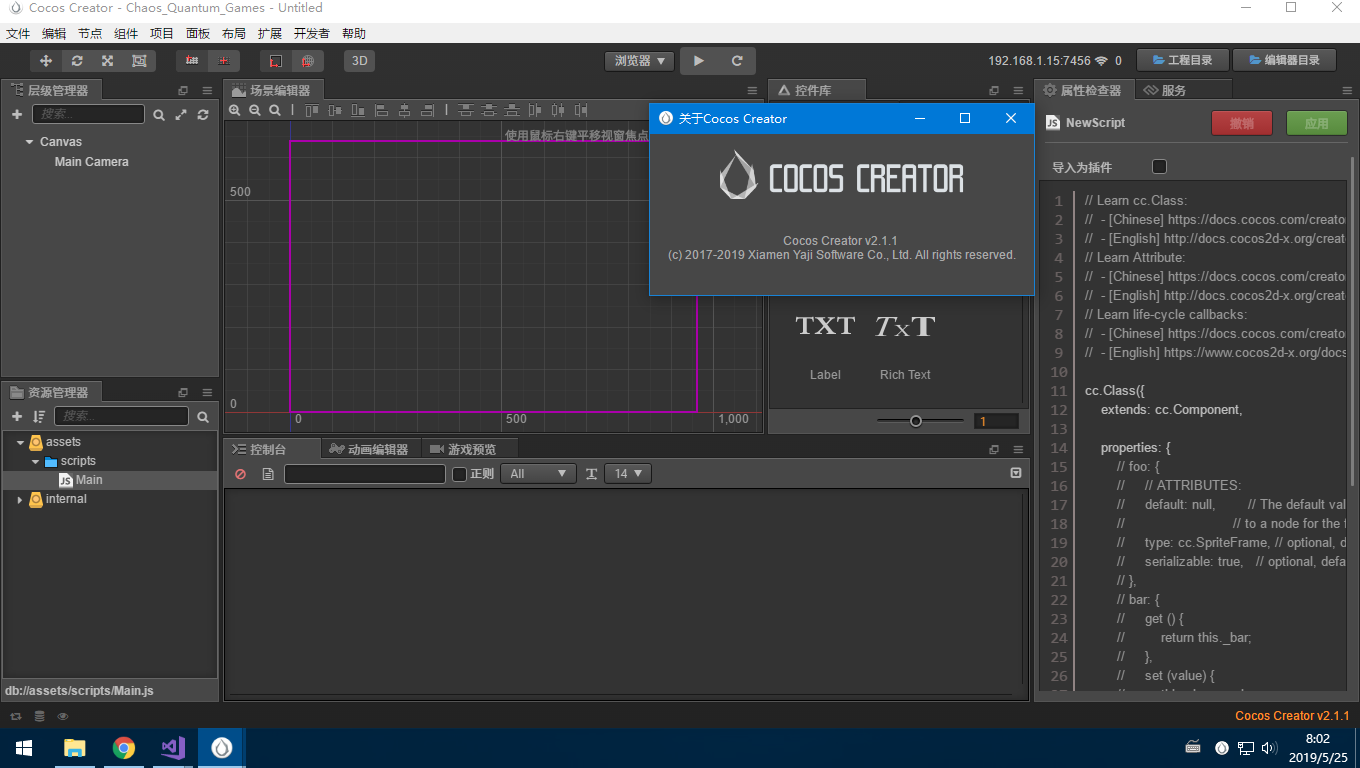The image size is (1360, 768).
Task: Start game preview with play button
Action: point(699,61)
